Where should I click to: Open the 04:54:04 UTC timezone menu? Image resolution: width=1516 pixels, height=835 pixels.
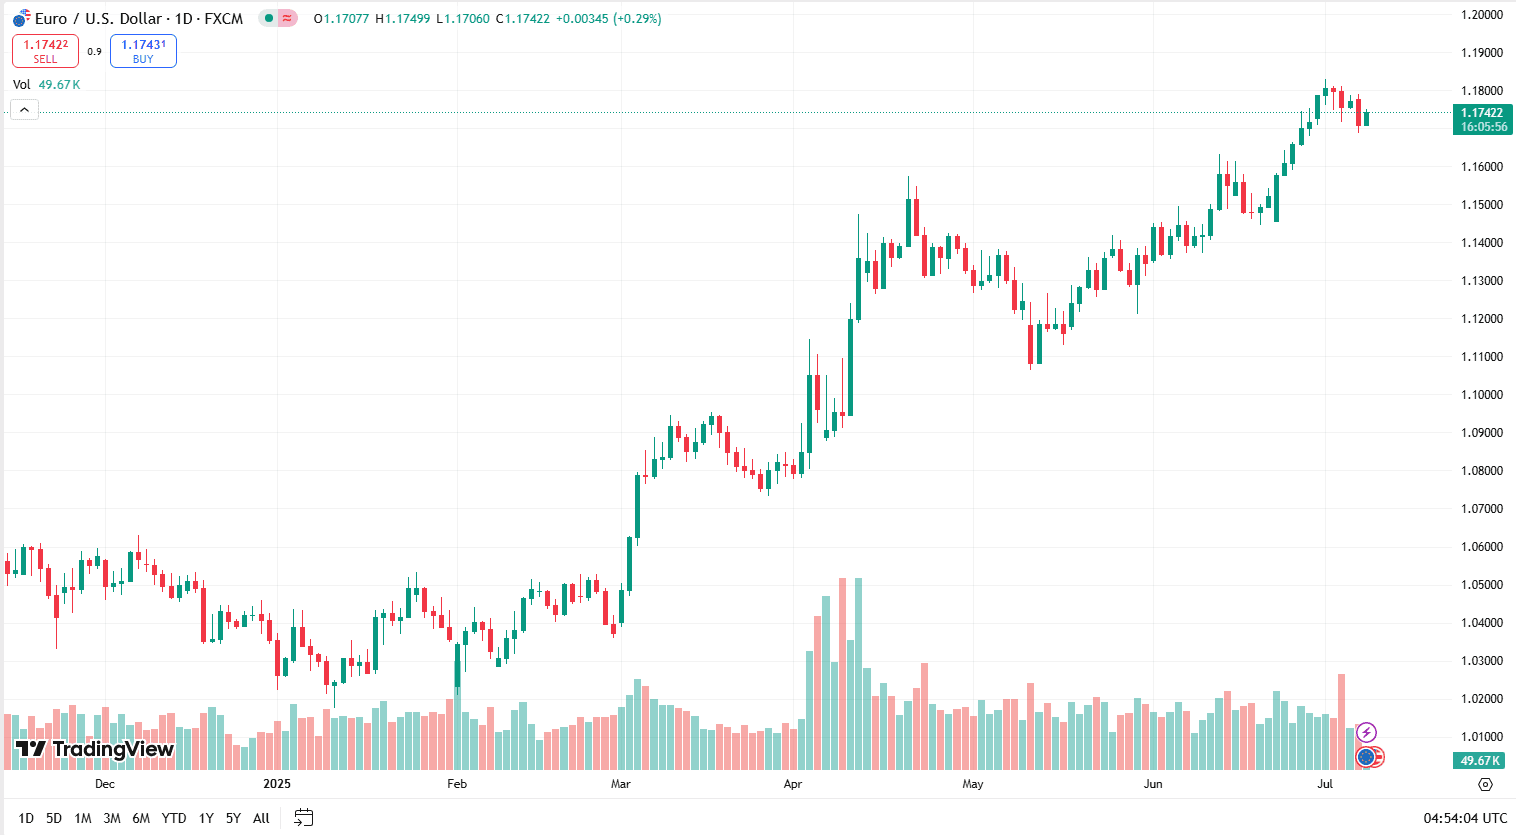click(1465, 818)
